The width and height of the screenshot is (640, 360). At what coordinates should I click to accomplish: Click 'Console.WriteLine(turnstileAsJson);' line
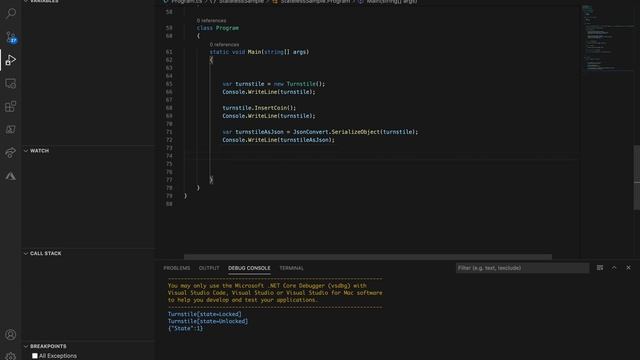click(x=278, y=140)
